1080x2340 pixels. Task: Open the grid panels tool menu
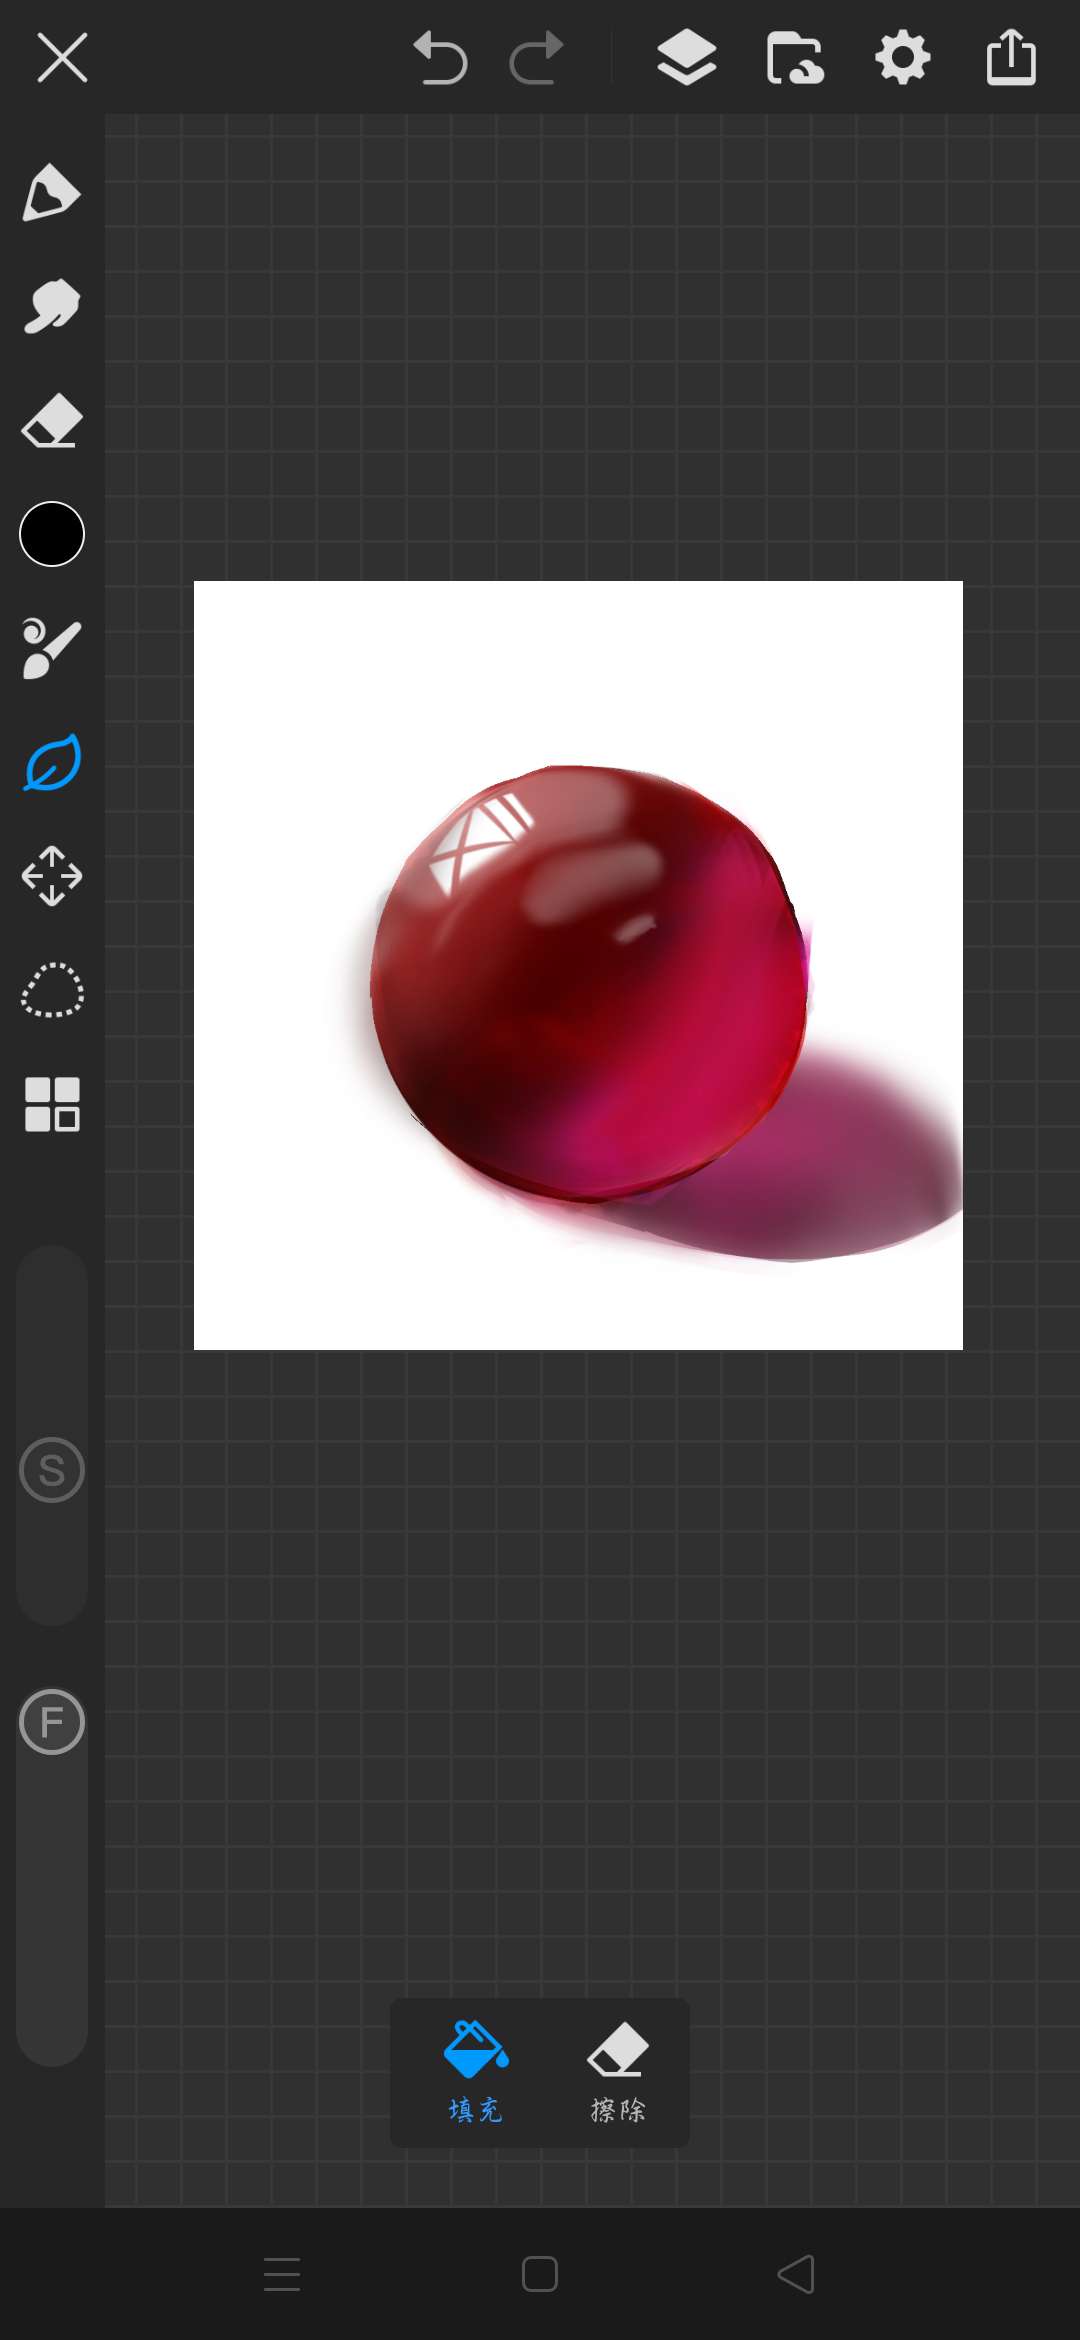click(x=52, y=1104)
